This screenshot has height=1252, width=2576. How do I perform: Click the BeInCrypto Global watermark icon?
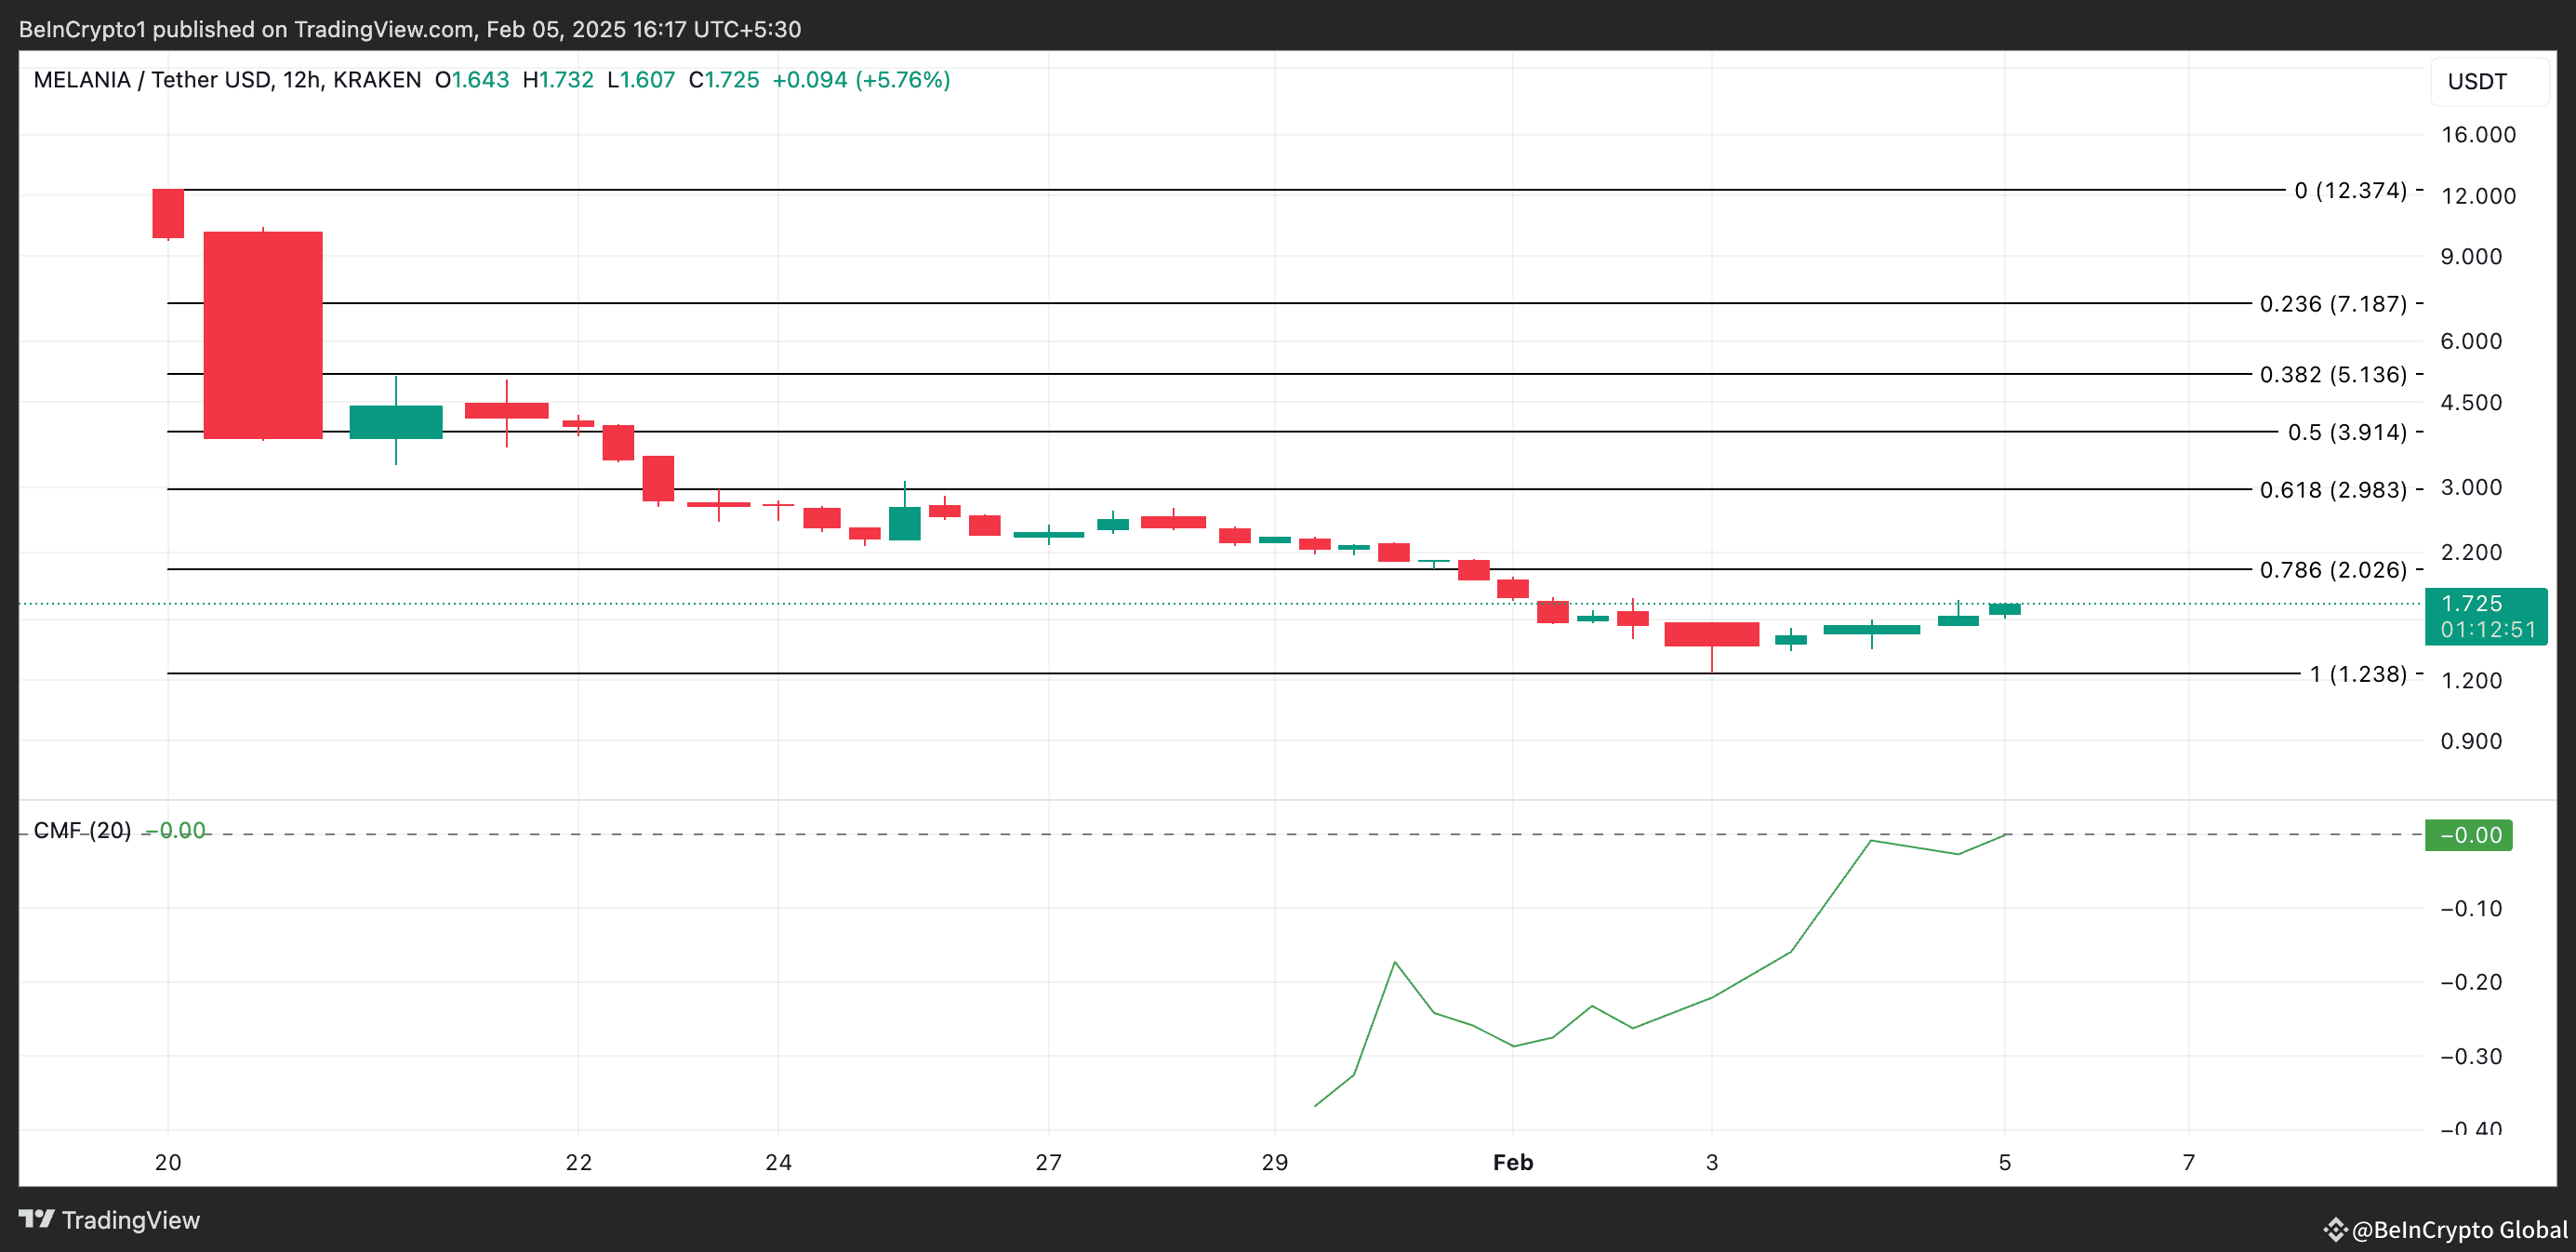(x=2334, y=1229)
